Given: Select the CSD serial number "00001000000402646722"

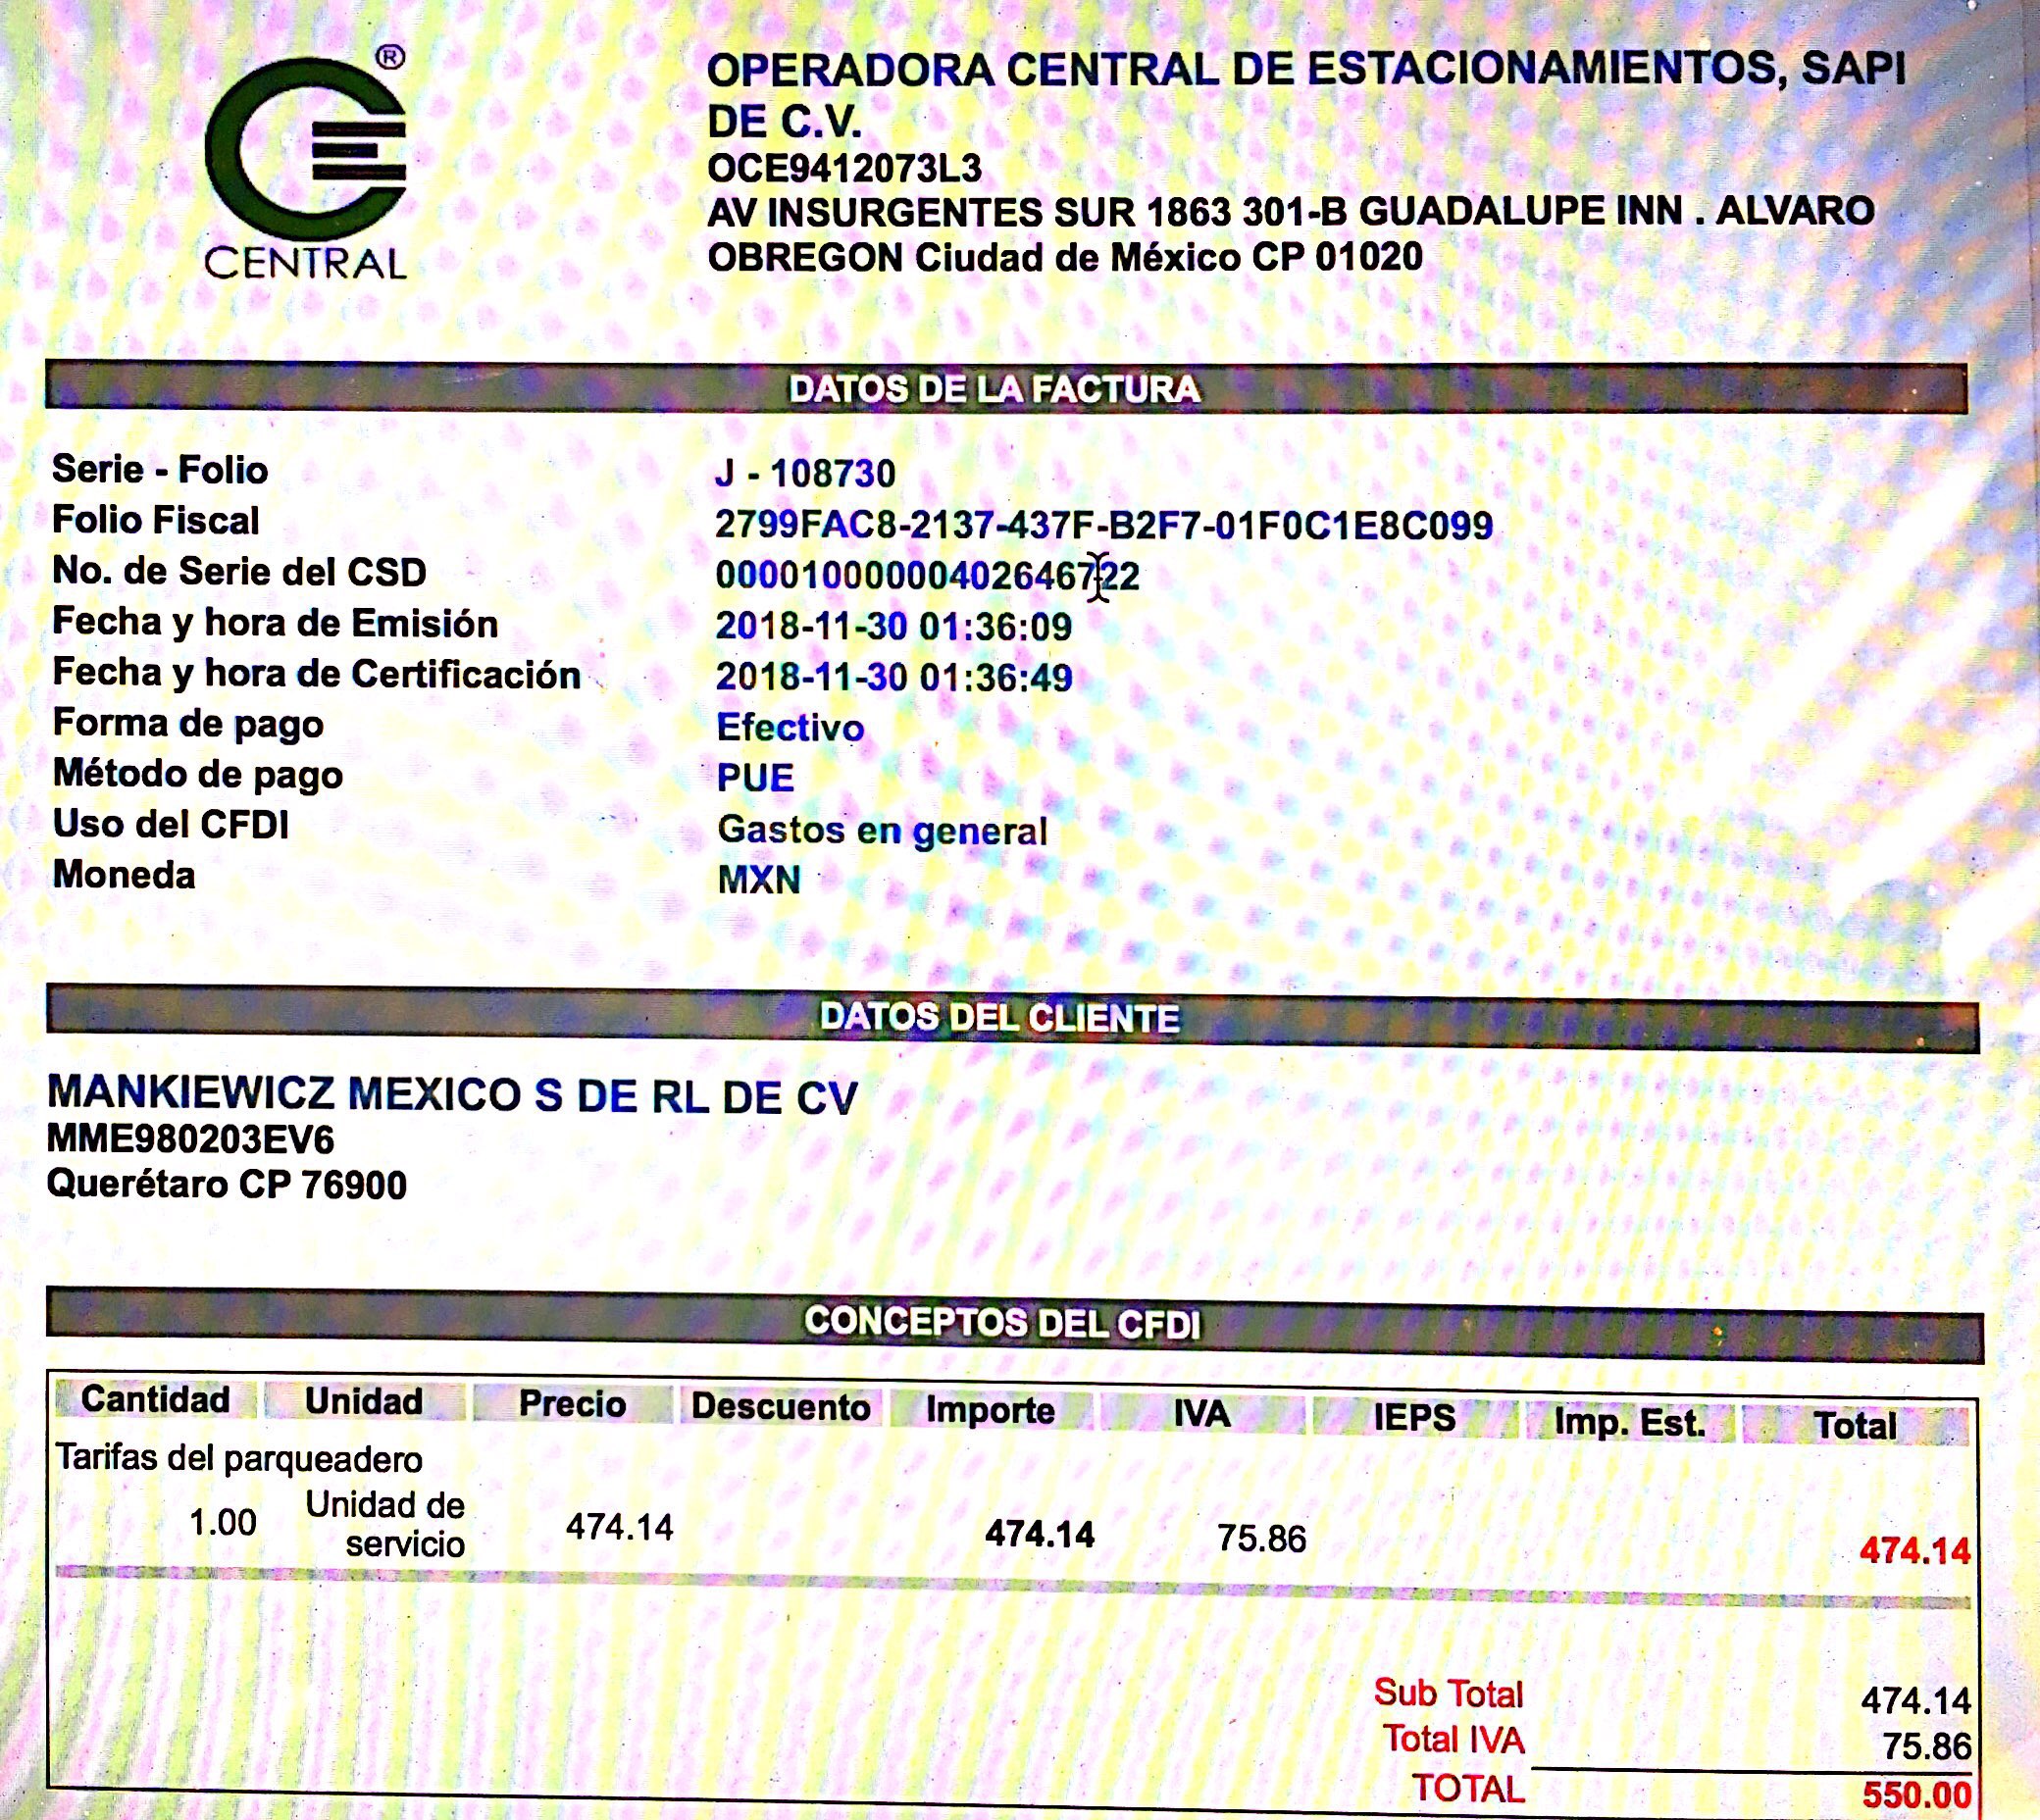Looking at the screenshot, I should [x=927, y=576].
